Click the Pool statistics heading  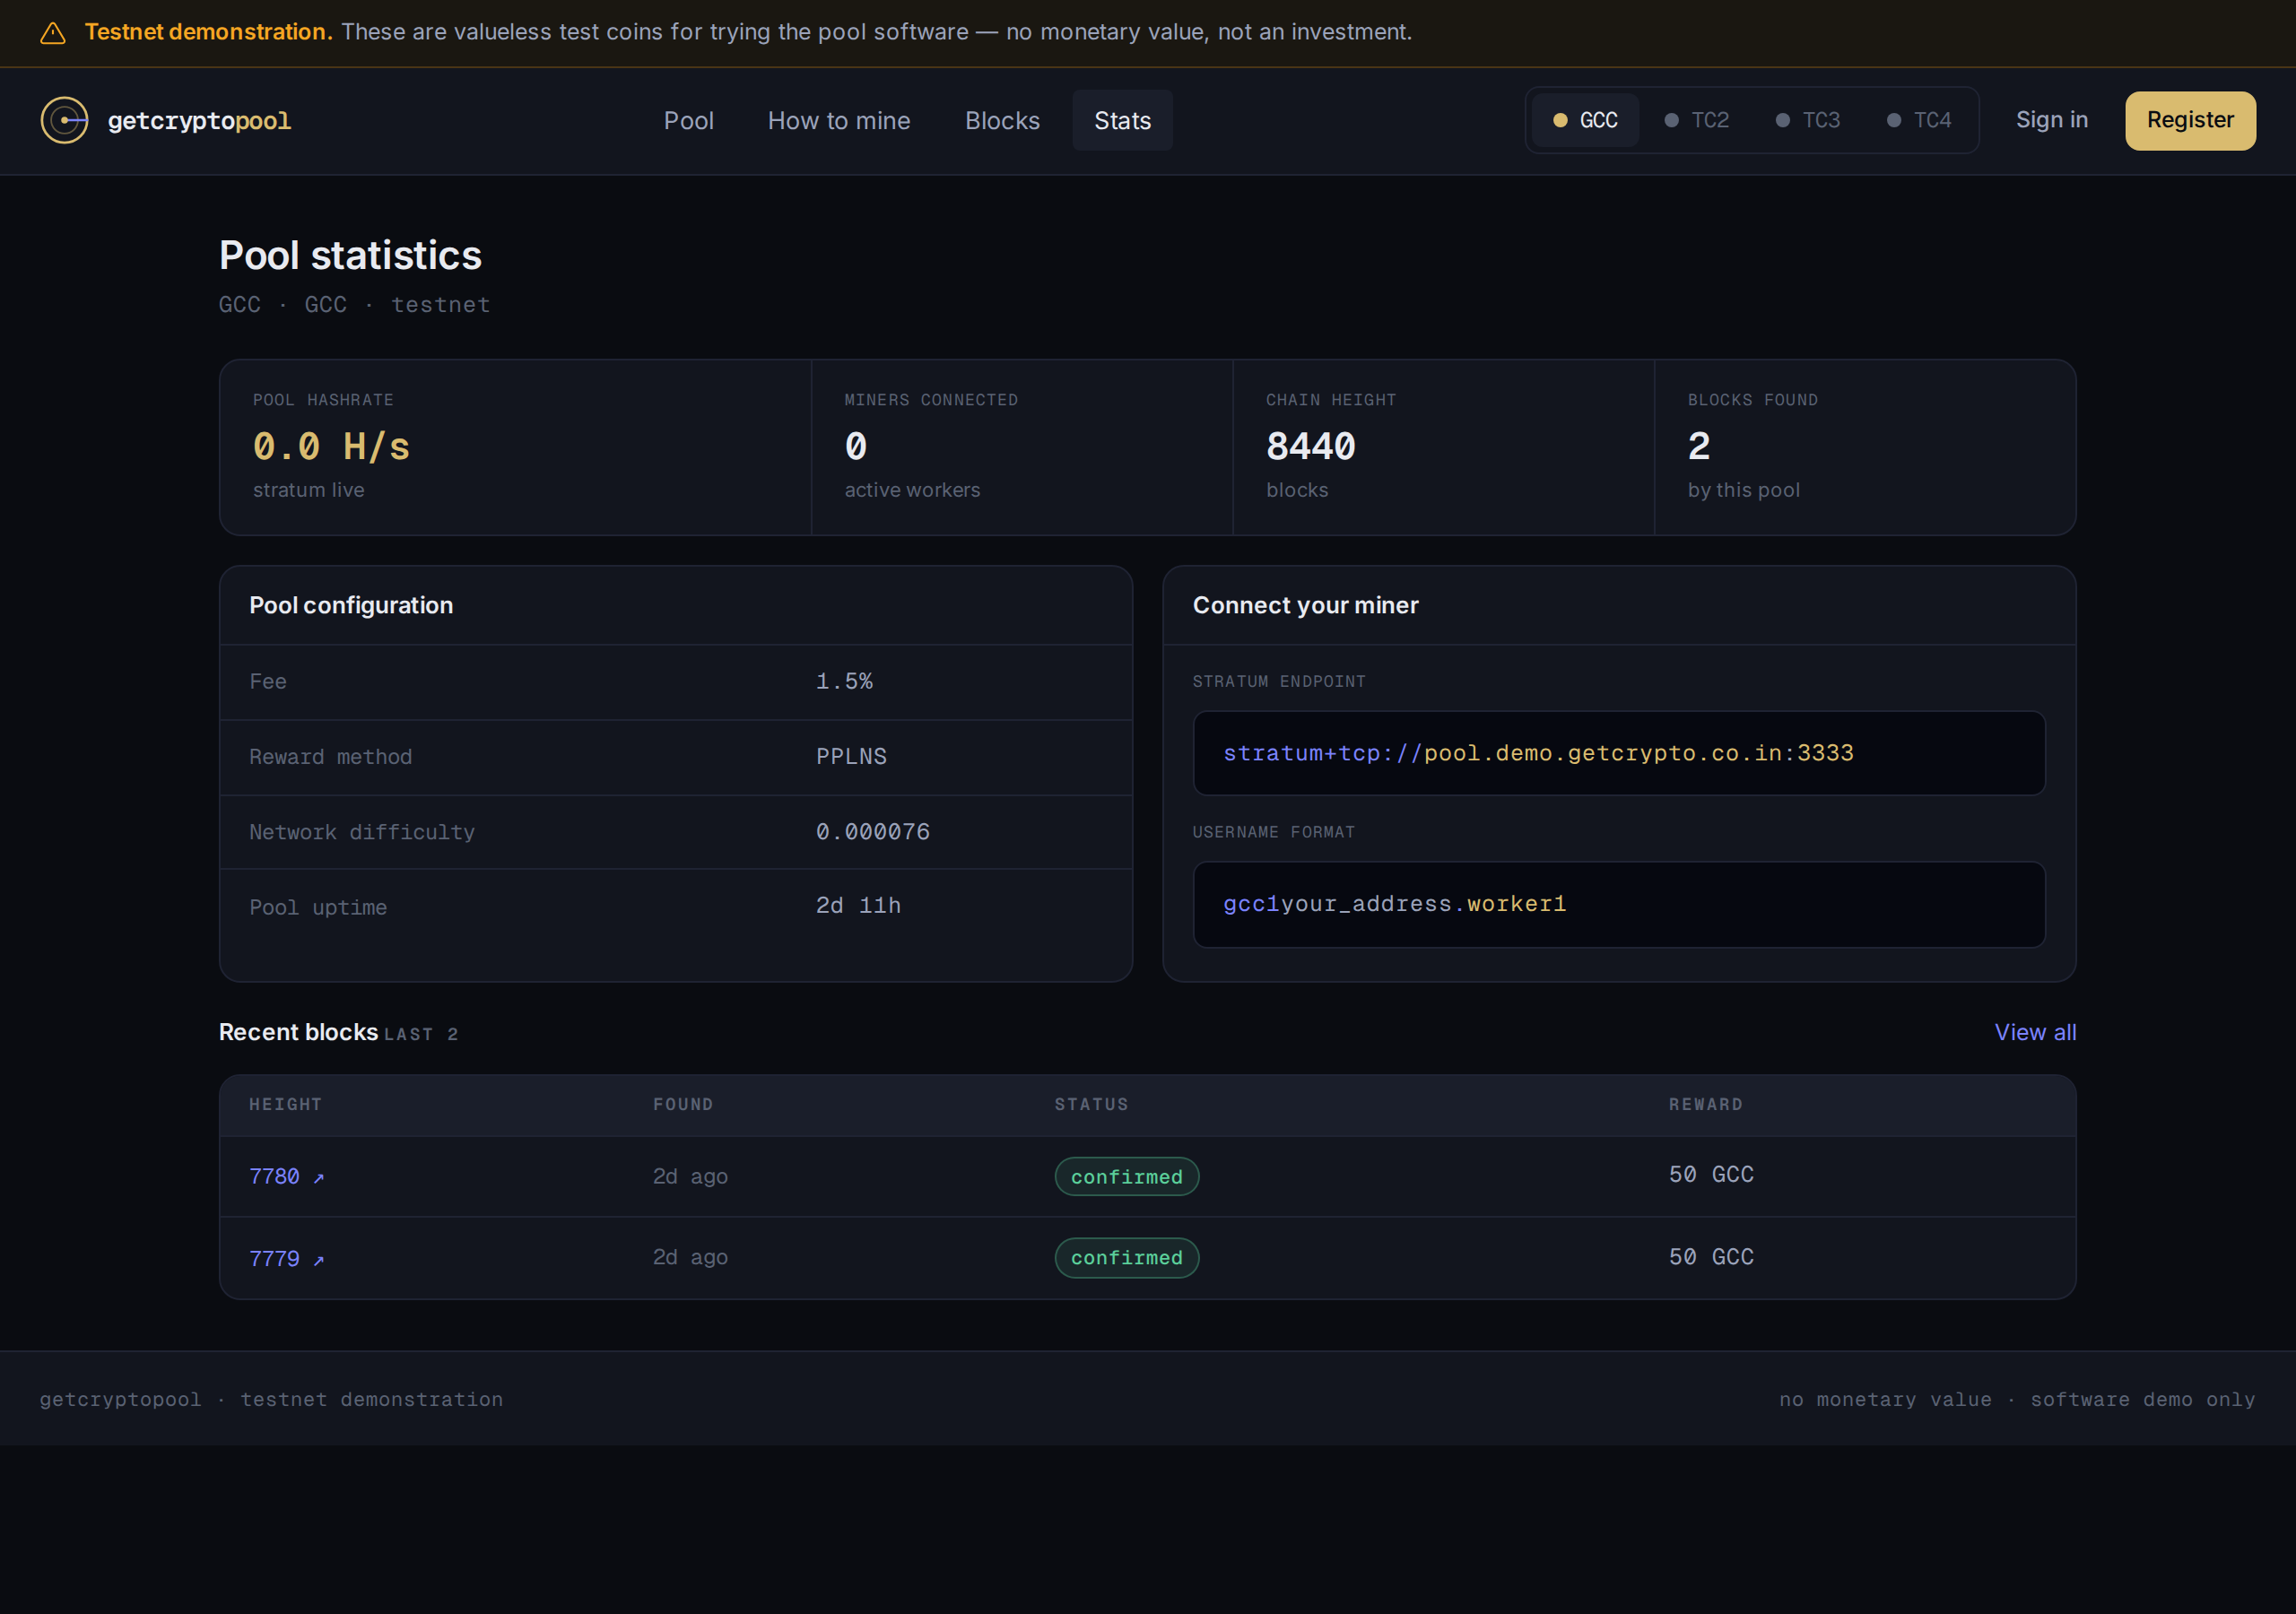(350, 256)
